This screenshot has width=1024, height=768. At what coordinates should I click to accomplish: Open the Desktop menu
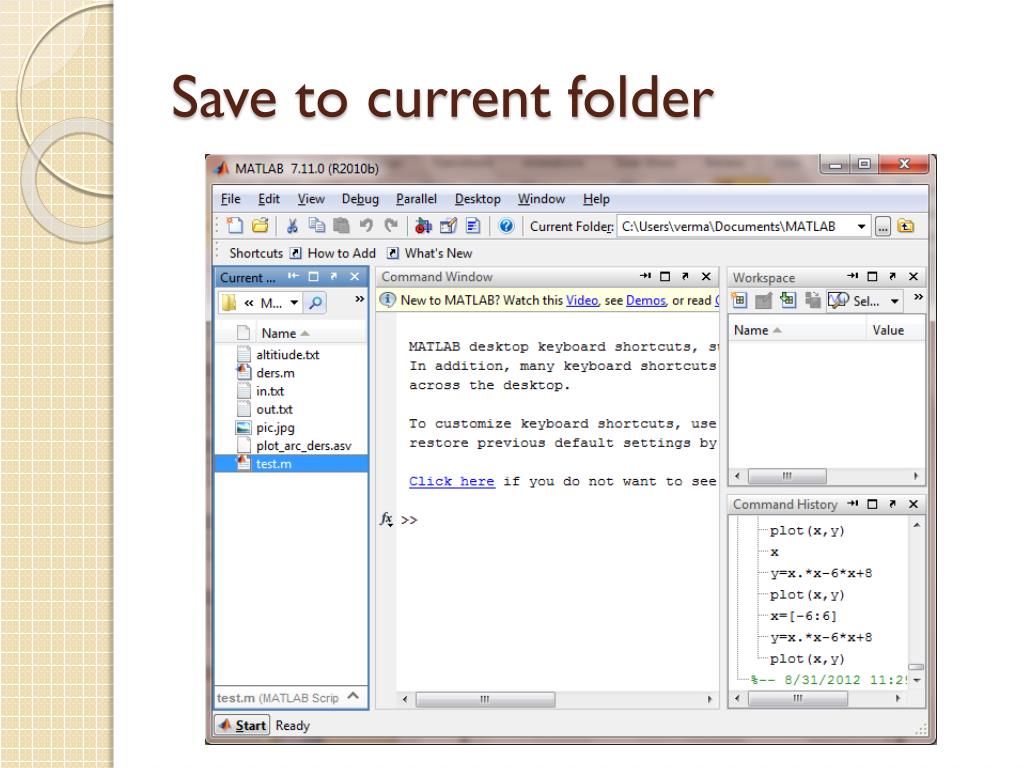click(x=477, y=199)
